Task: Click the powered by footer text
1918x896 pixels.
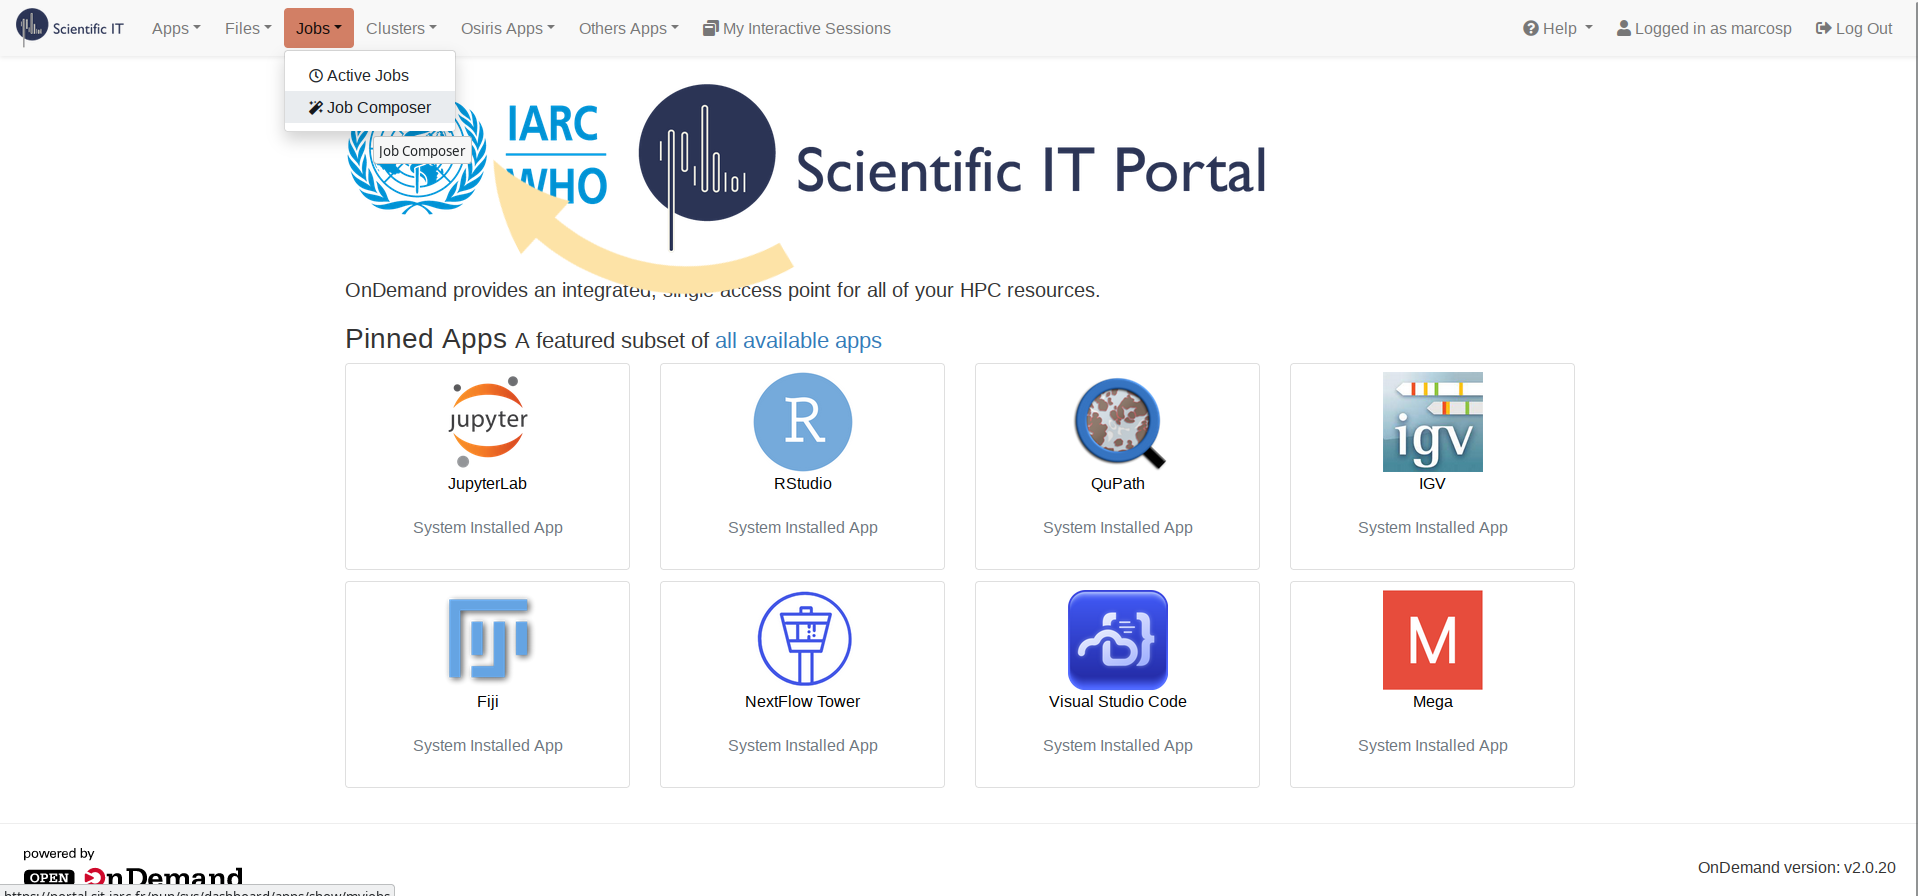Action: (x=59, y=854)
